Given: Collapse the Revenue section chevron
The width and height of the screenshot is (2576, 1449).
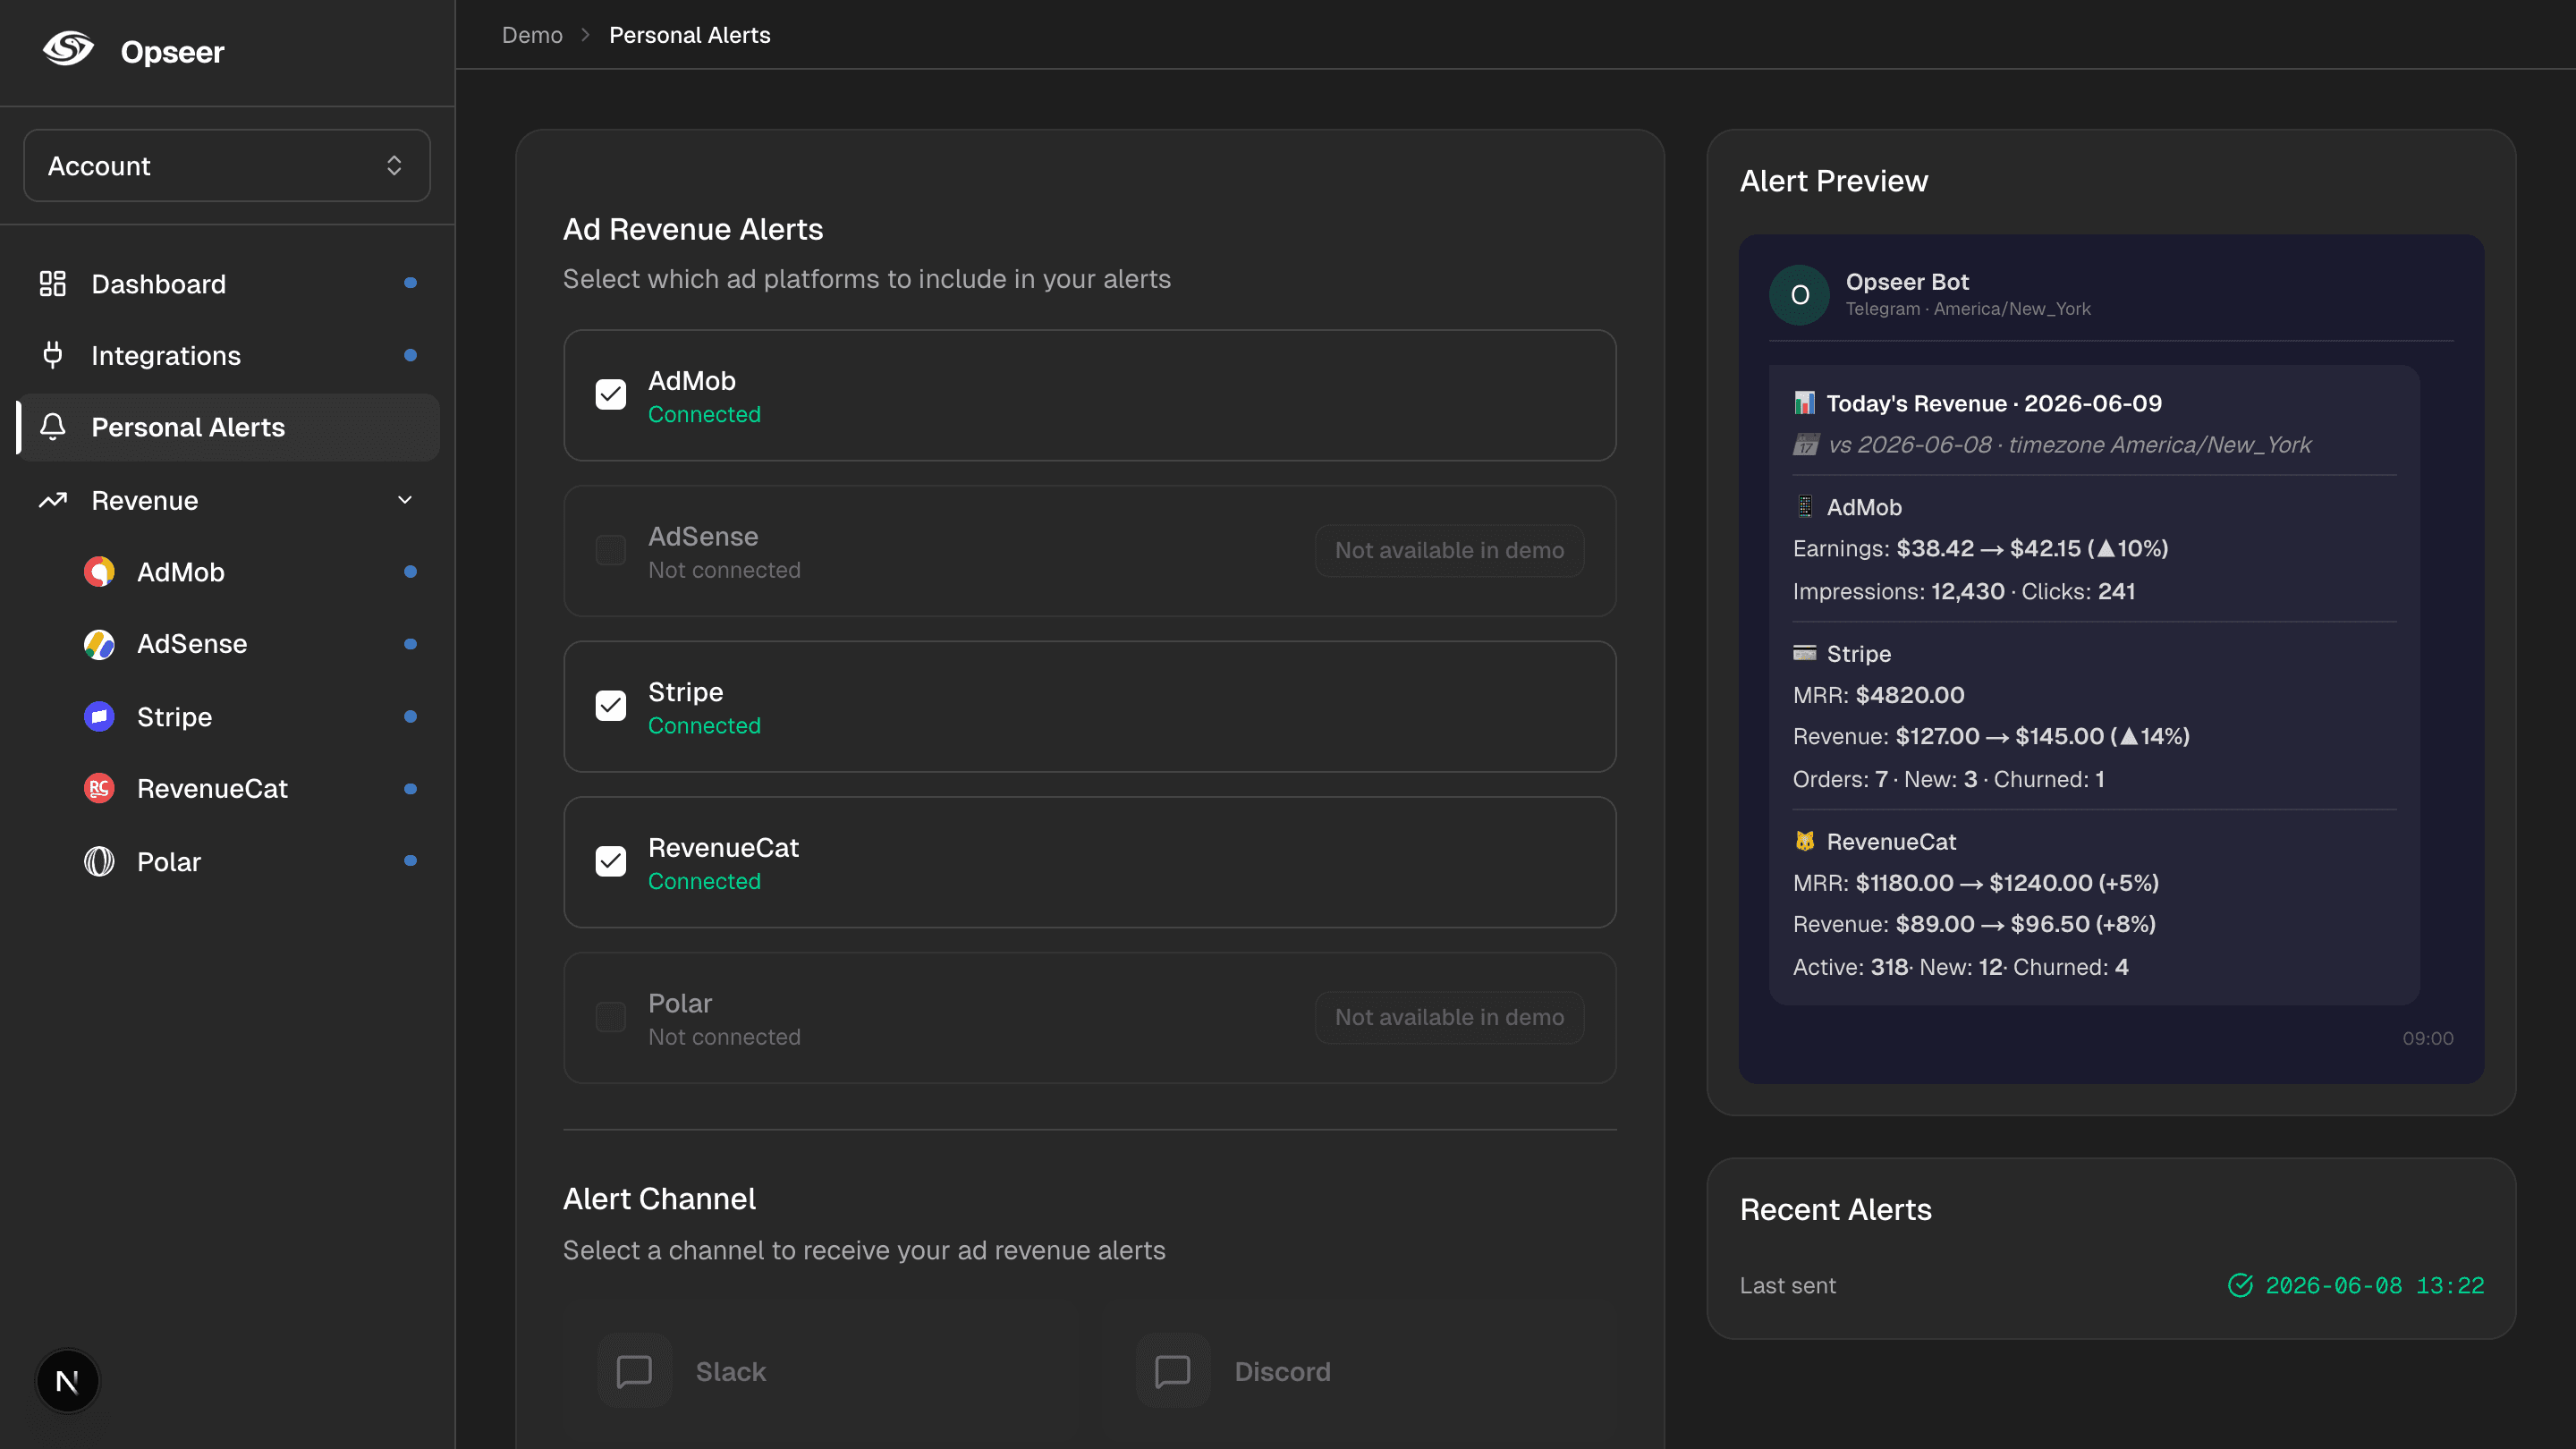Looking at the screenshot, I should (x=405, y=500).
